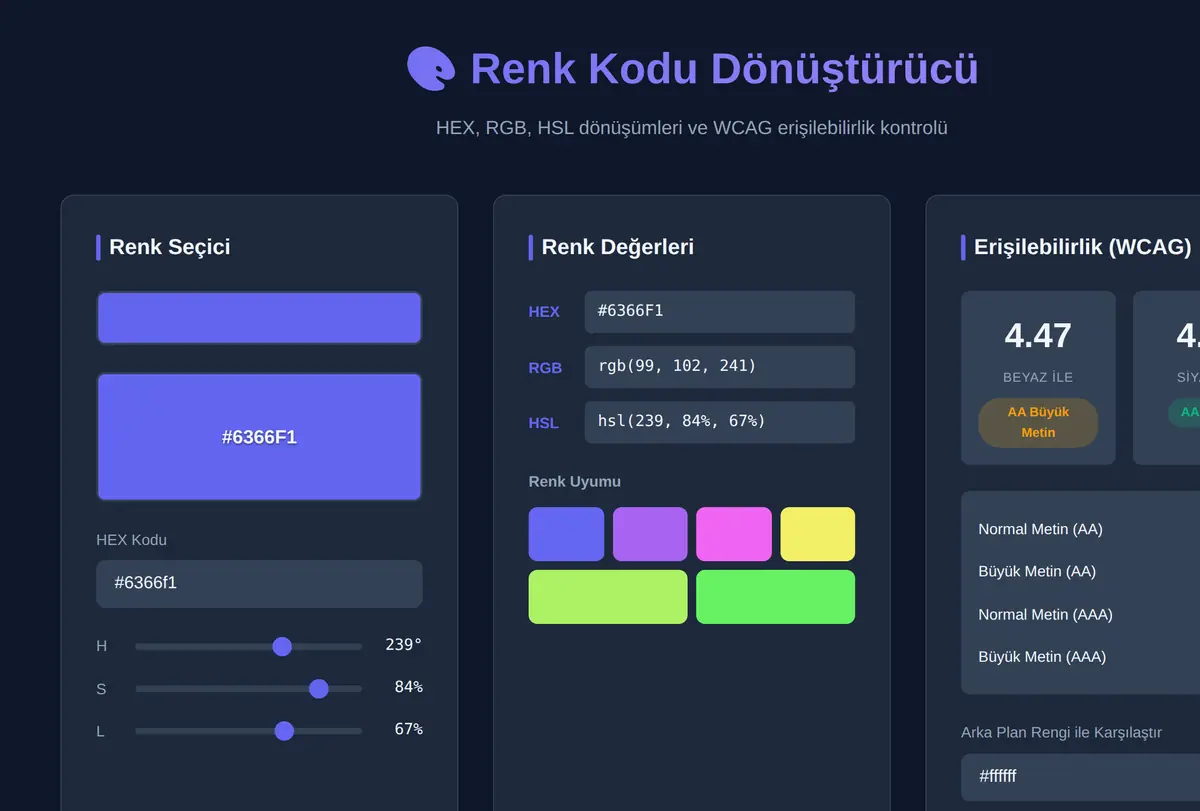
Task: Click the Arka Plan Rengi ile Karşılaştır label
Action: (1061, 733)
